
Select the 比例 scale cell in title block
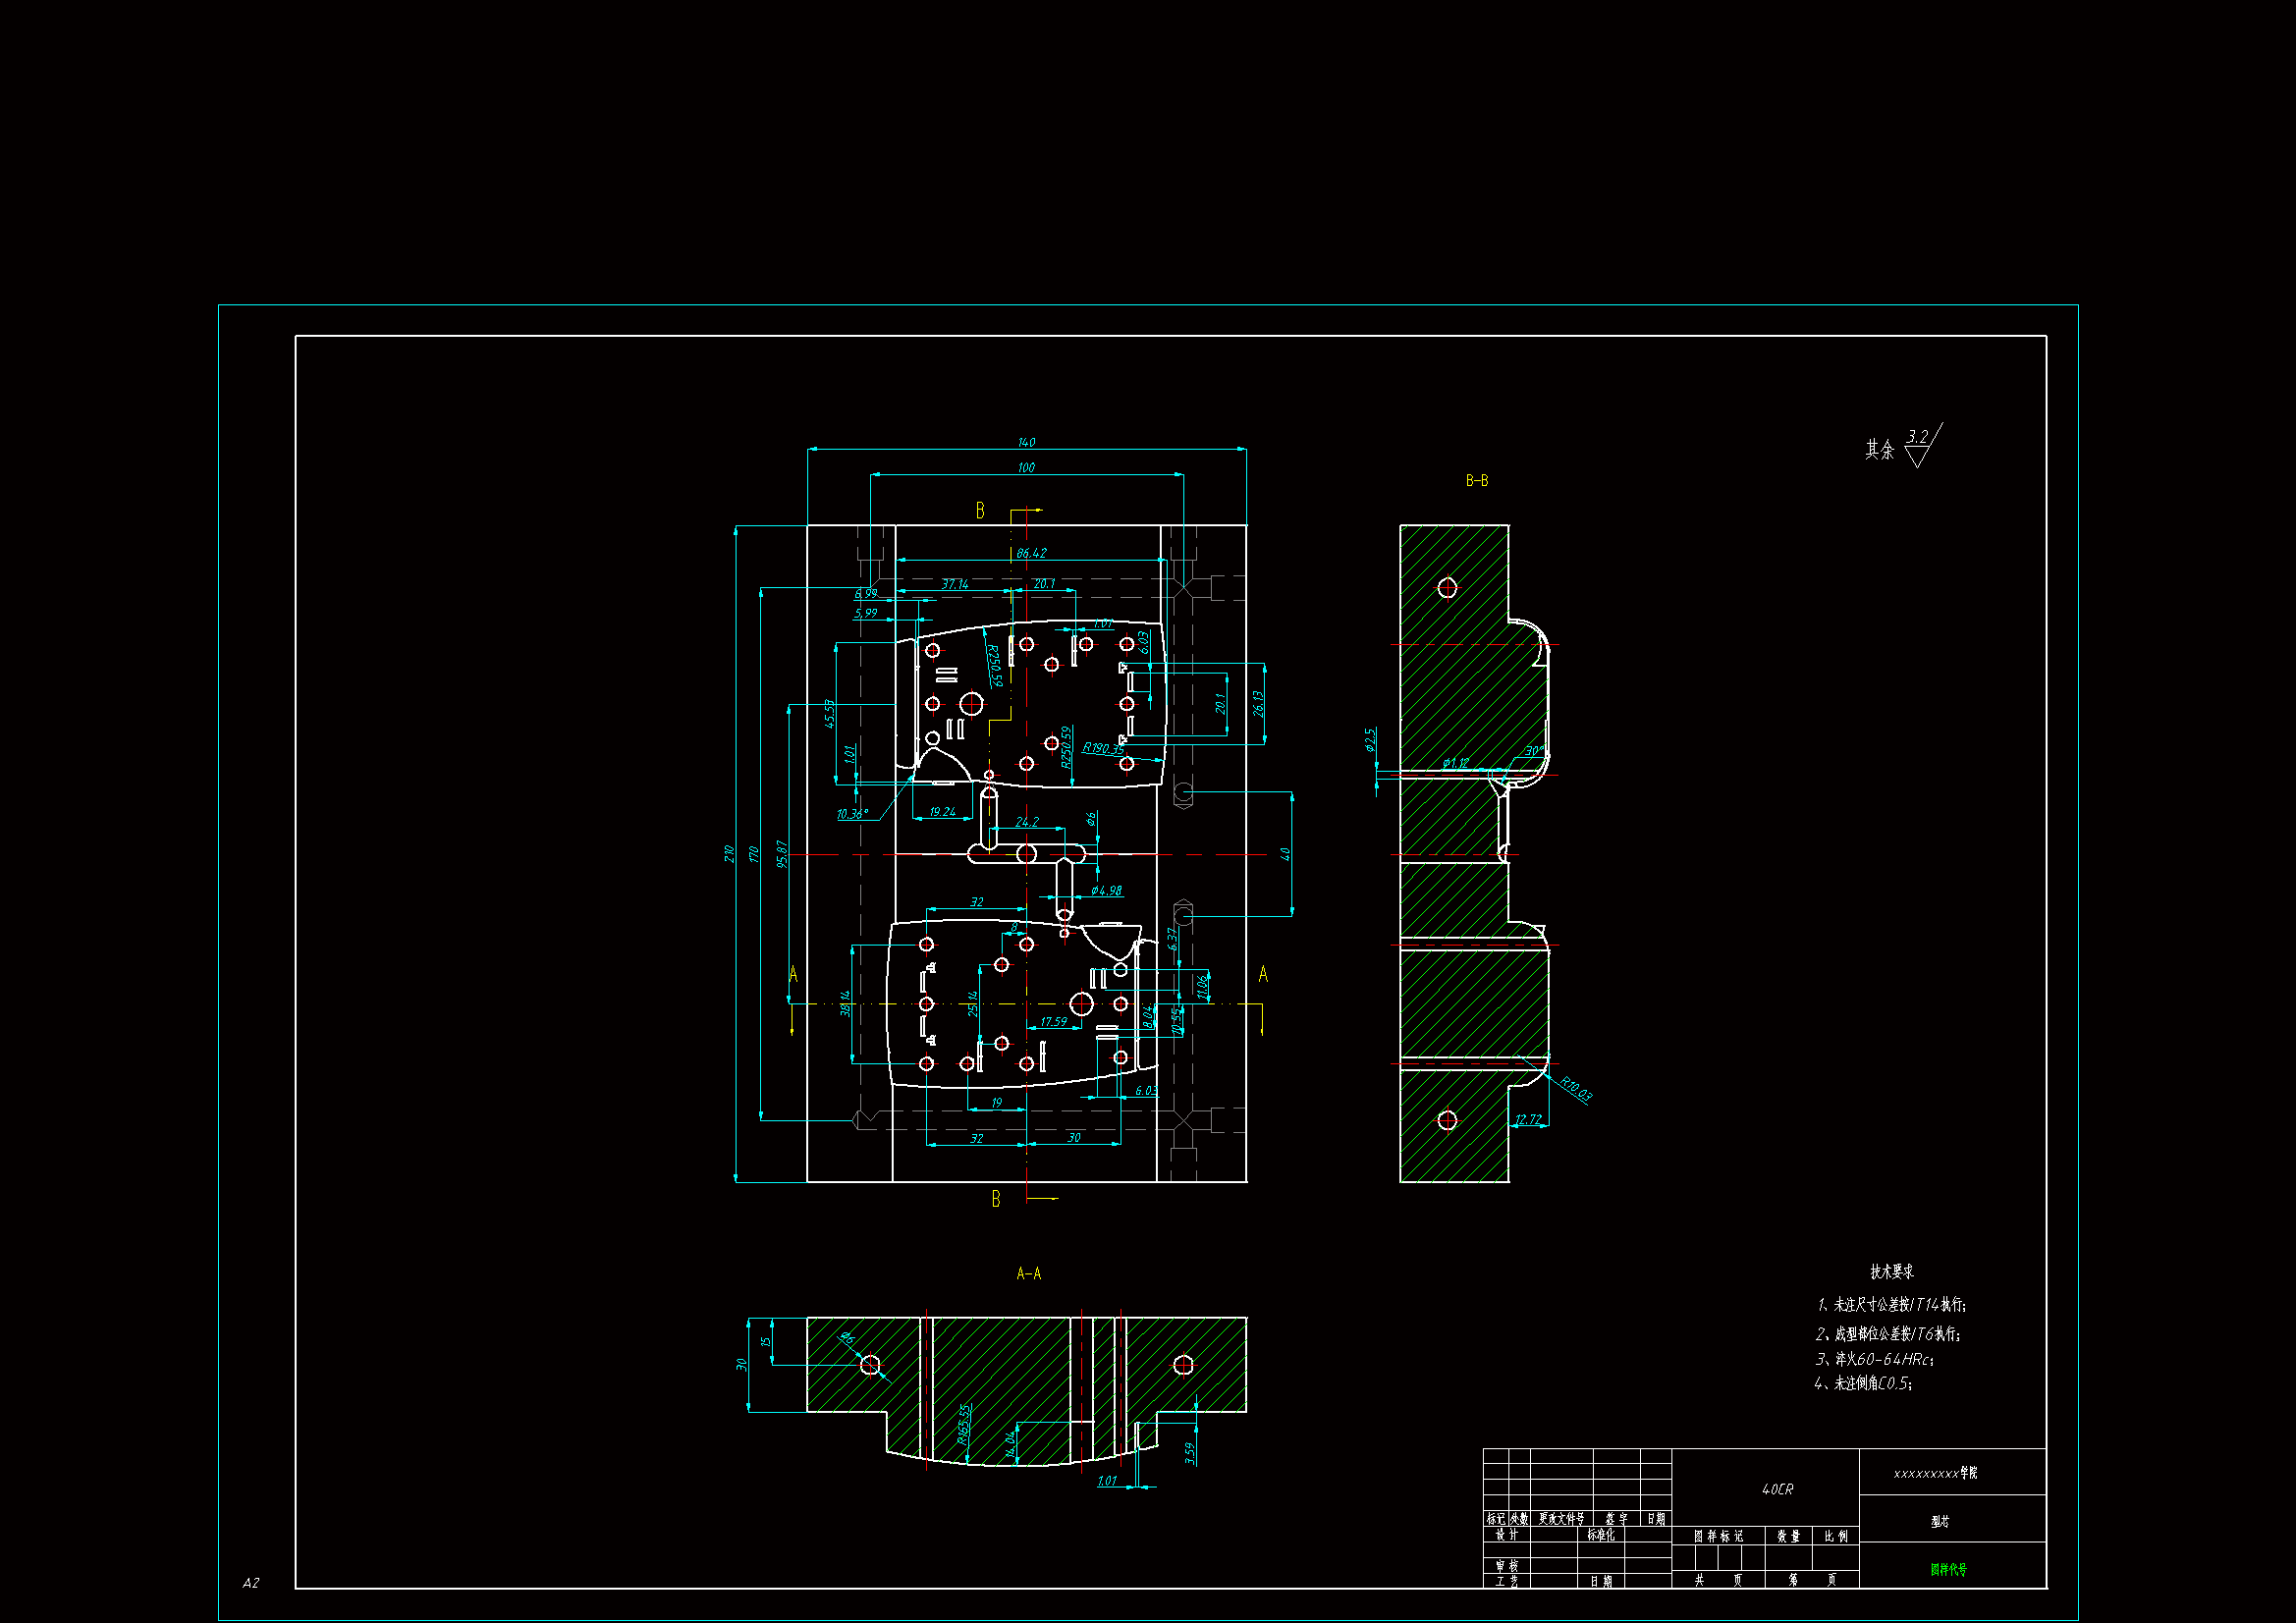coord(1835,1536)
